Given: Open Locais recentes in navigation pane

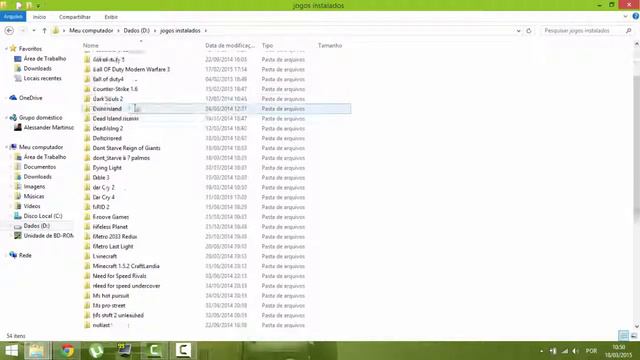Looking at the screenshot, I should click(42, 78).
